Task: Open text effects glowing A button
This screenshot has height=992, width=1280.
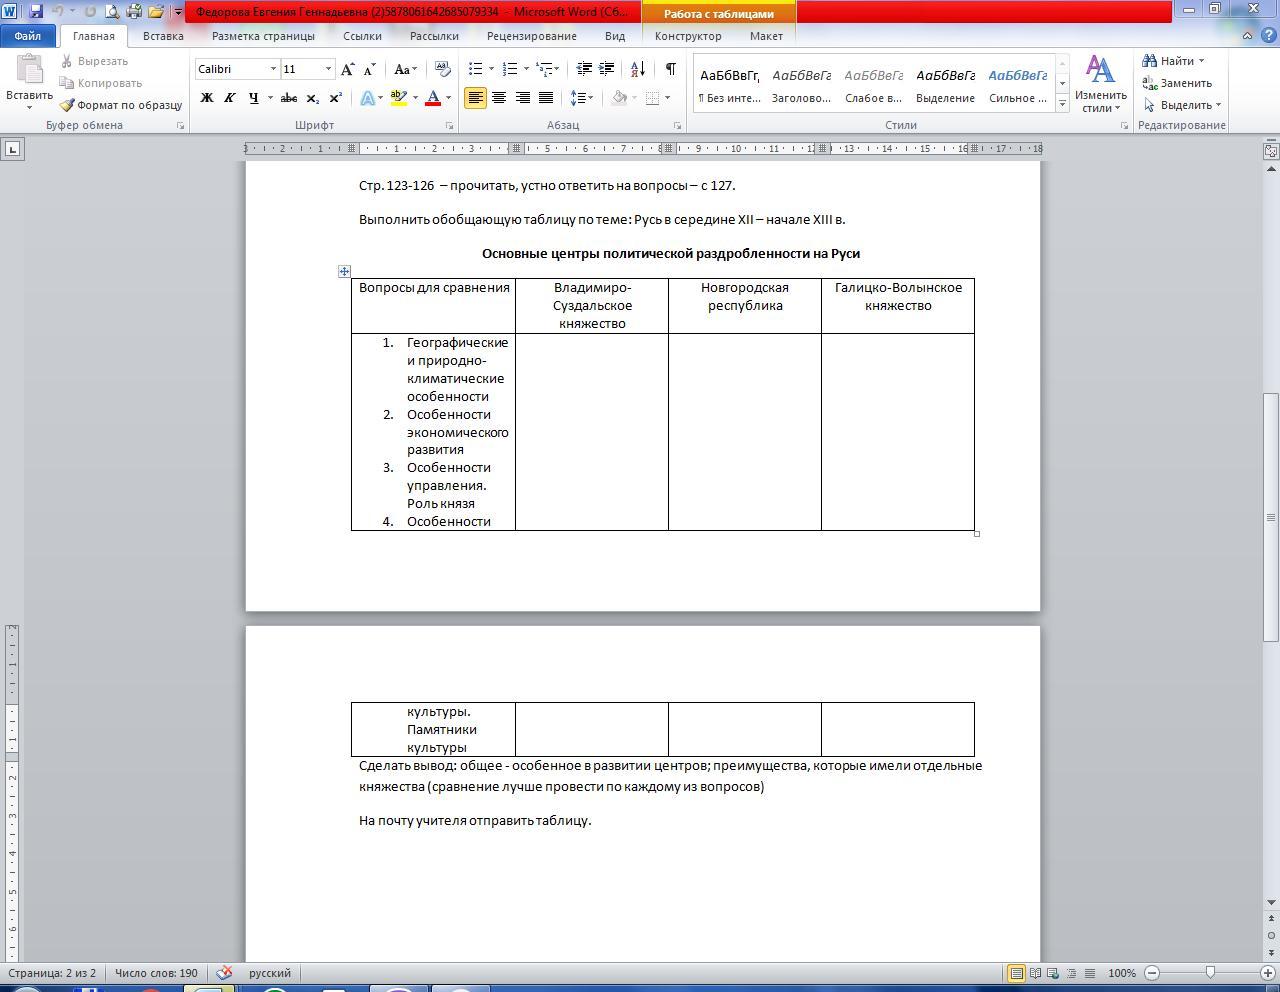Action: point(367,98)
